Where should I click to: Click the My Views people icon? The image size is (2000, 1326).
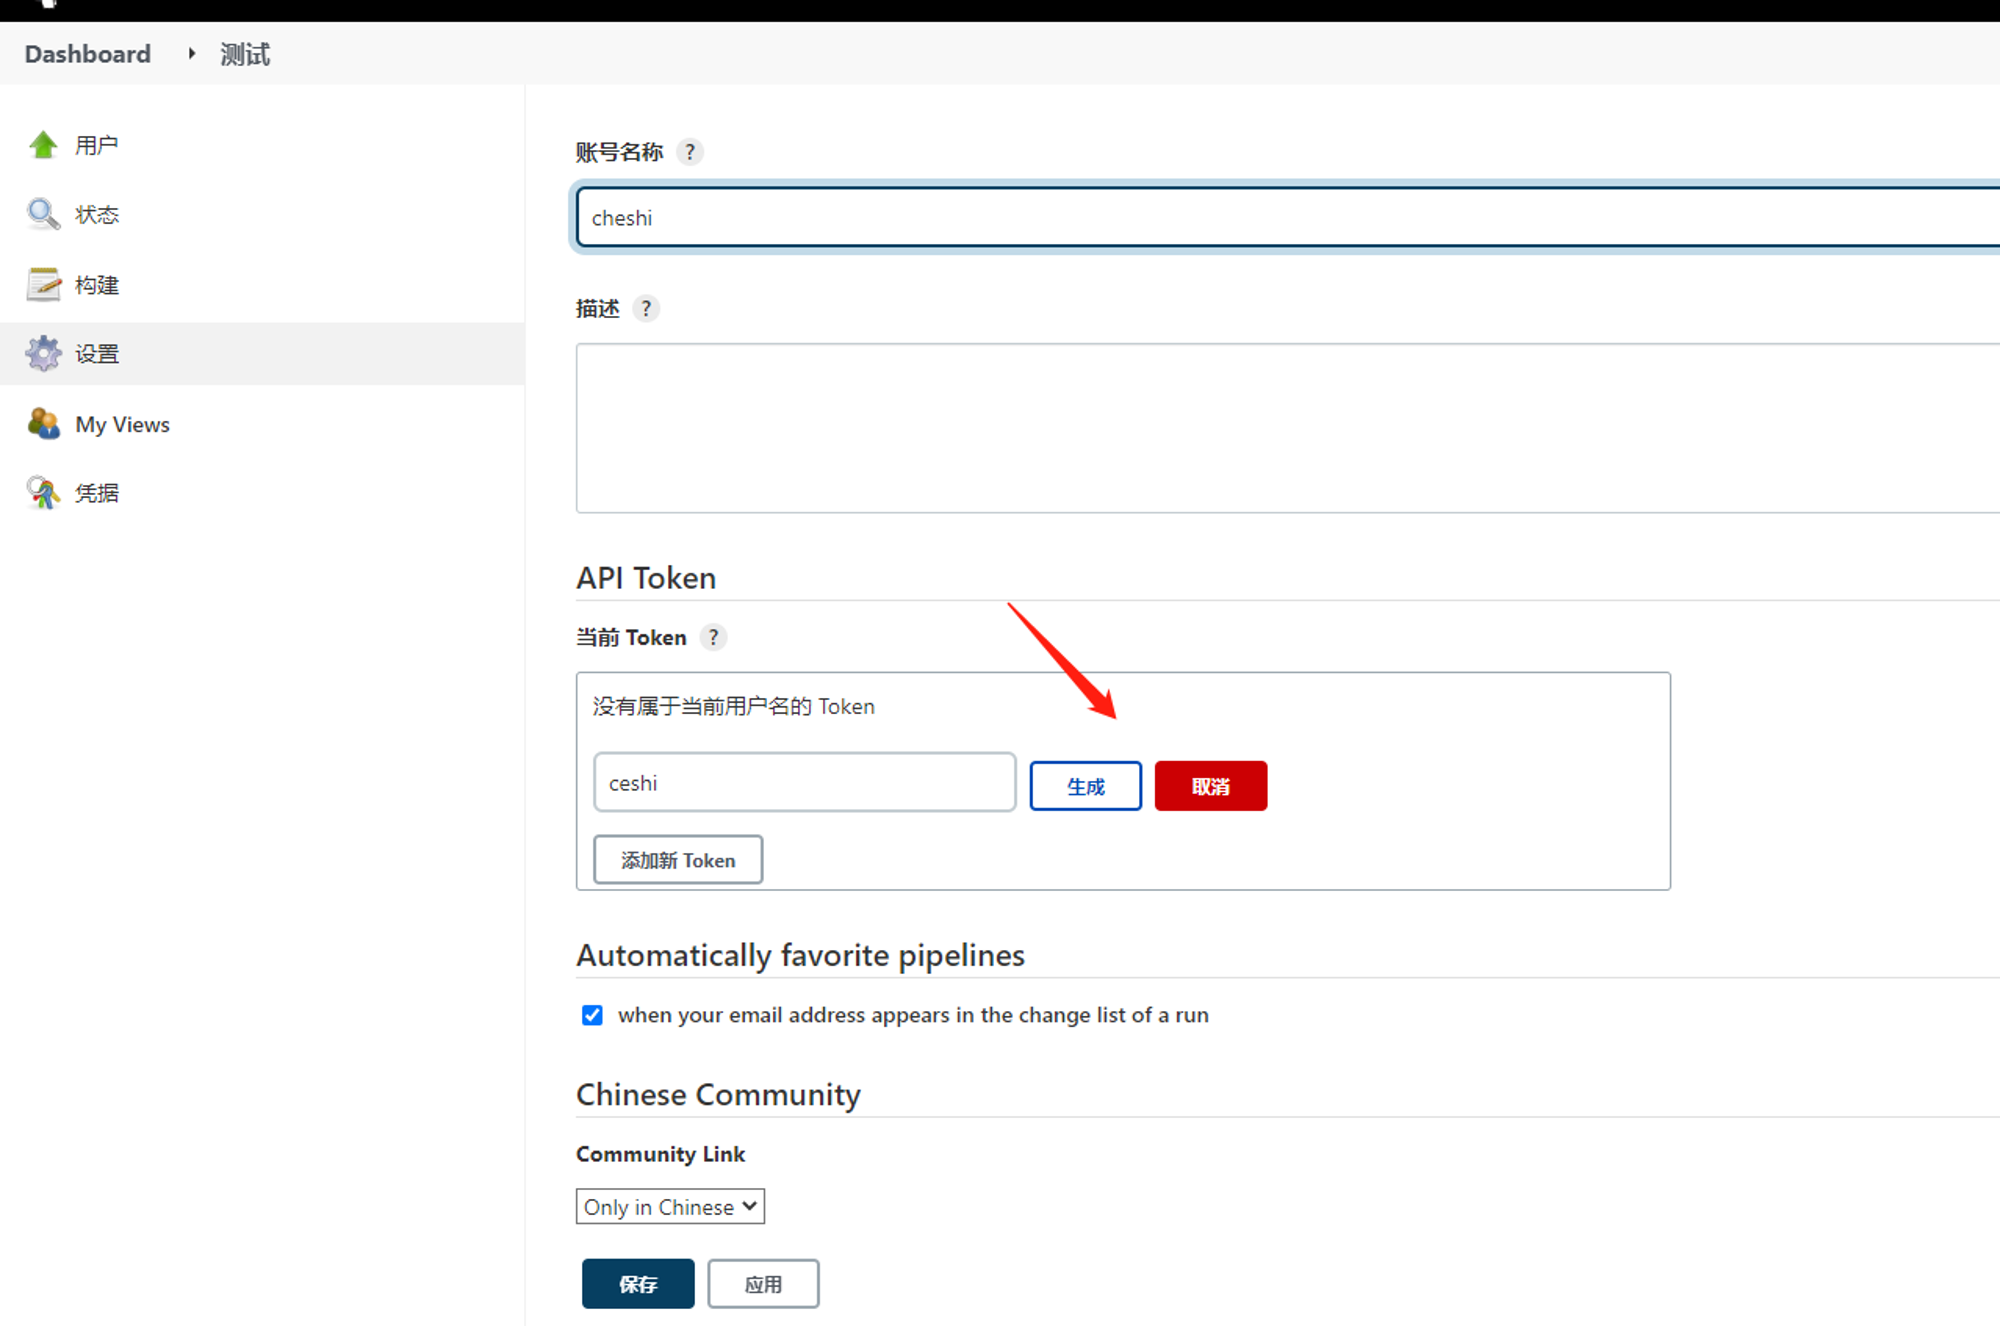pyautogui.click(x=43, y=423)
